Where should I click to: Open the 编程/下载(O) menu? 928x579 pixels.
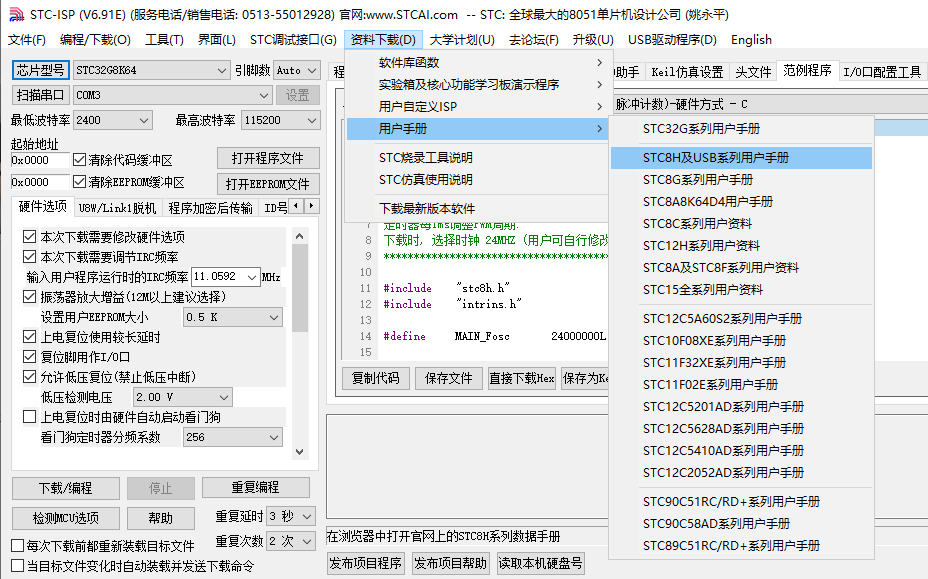pyautogui.click(x=95, y=40)
